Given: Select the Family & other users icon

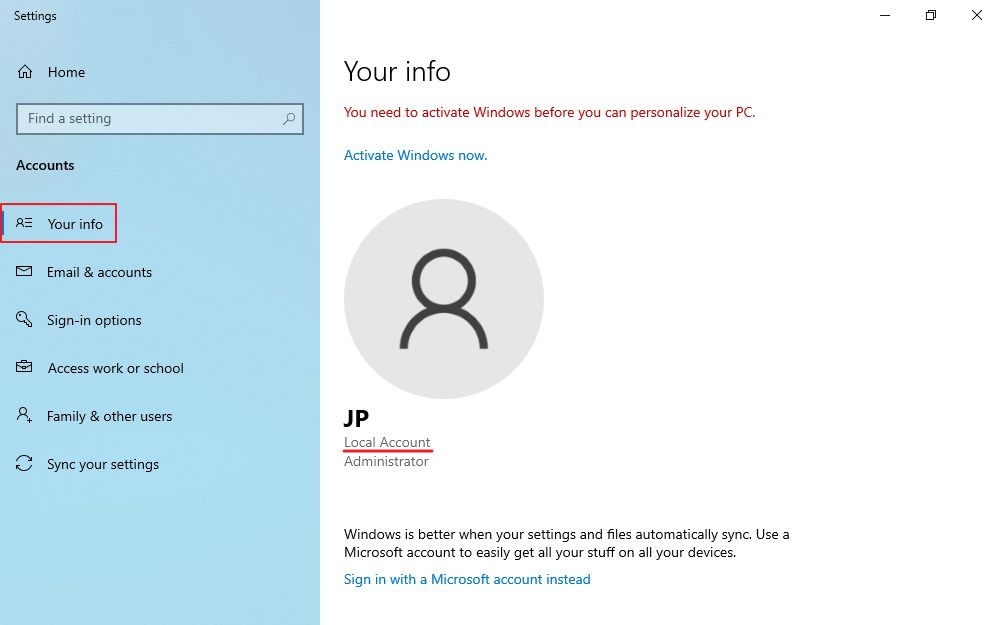Looking at the screenshot, I should pyautogui.click(x=24, y=415).
